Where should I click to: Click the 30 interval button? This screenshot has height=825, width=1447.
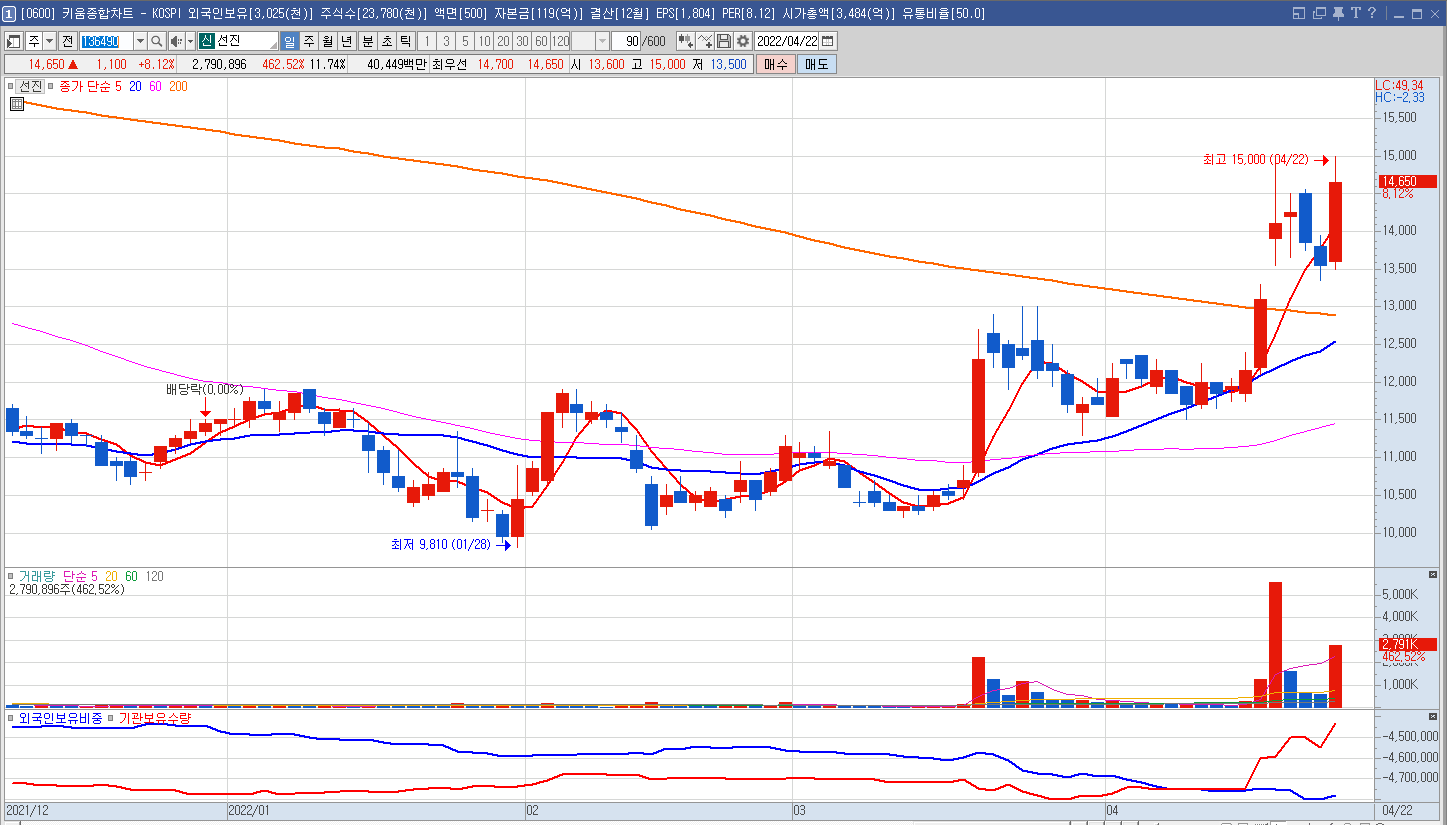click(522, 41)
